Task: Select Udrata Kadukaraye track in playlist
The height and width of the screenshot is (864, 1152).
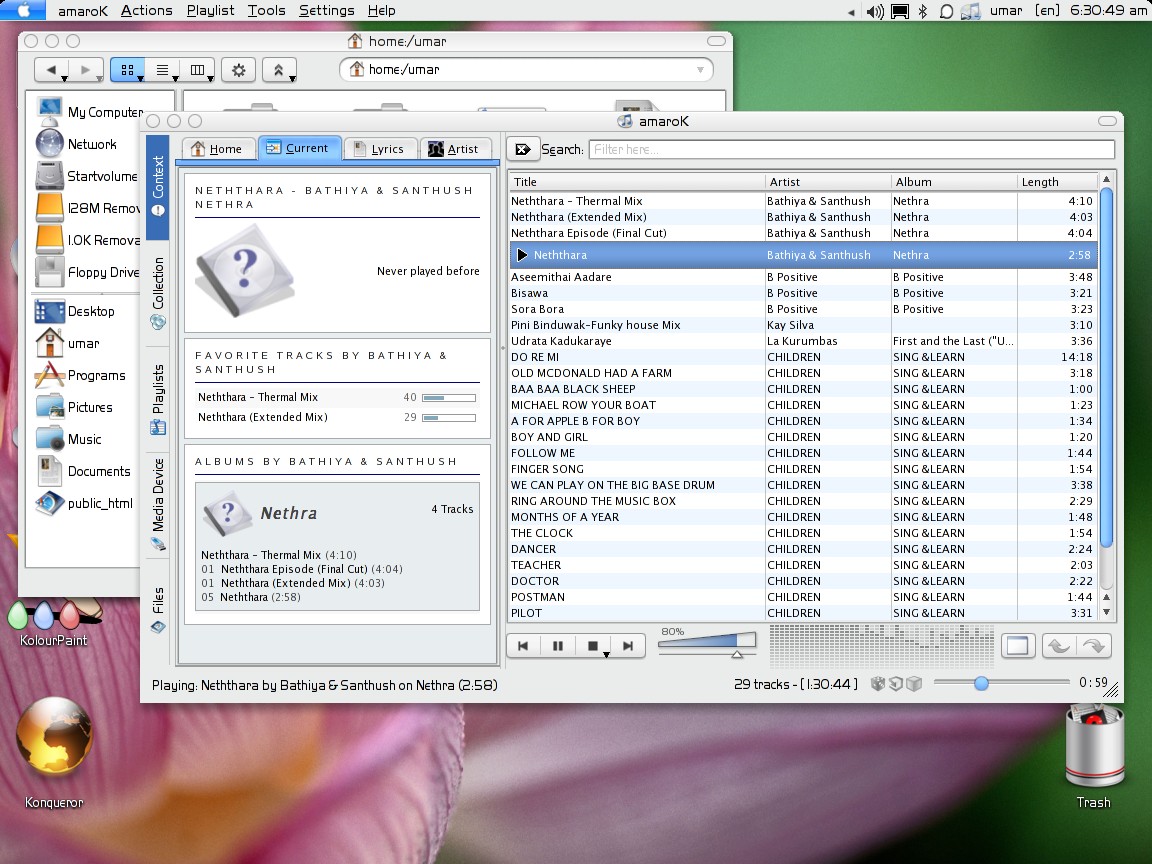Action: point(803,341)
